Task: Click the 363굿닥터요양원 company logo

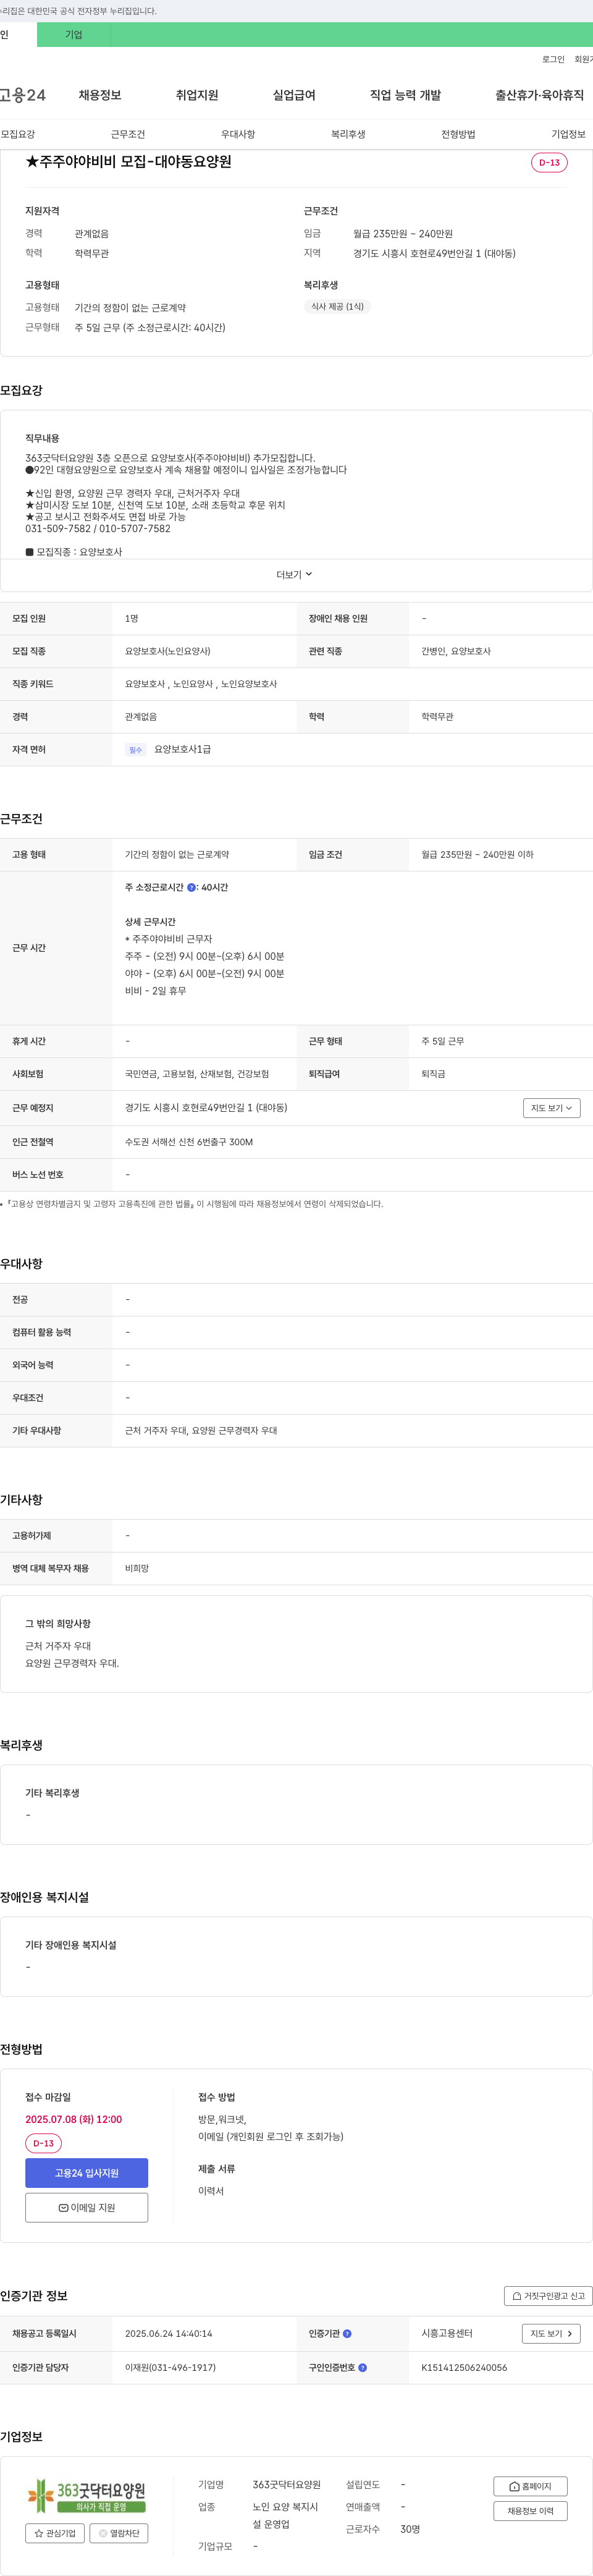Action: [x=87, y=2496]
